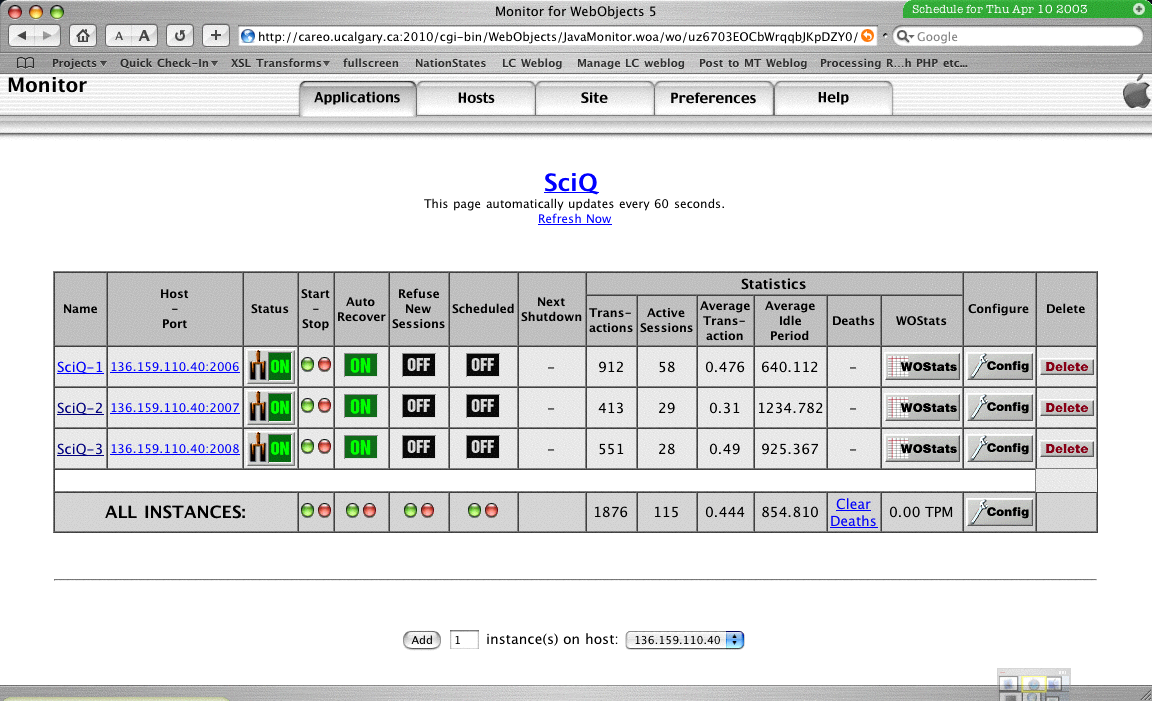Toggle Refuse New Sessions for SciQ-2
Screen dimensions: 1152x701
click(418, 407)
